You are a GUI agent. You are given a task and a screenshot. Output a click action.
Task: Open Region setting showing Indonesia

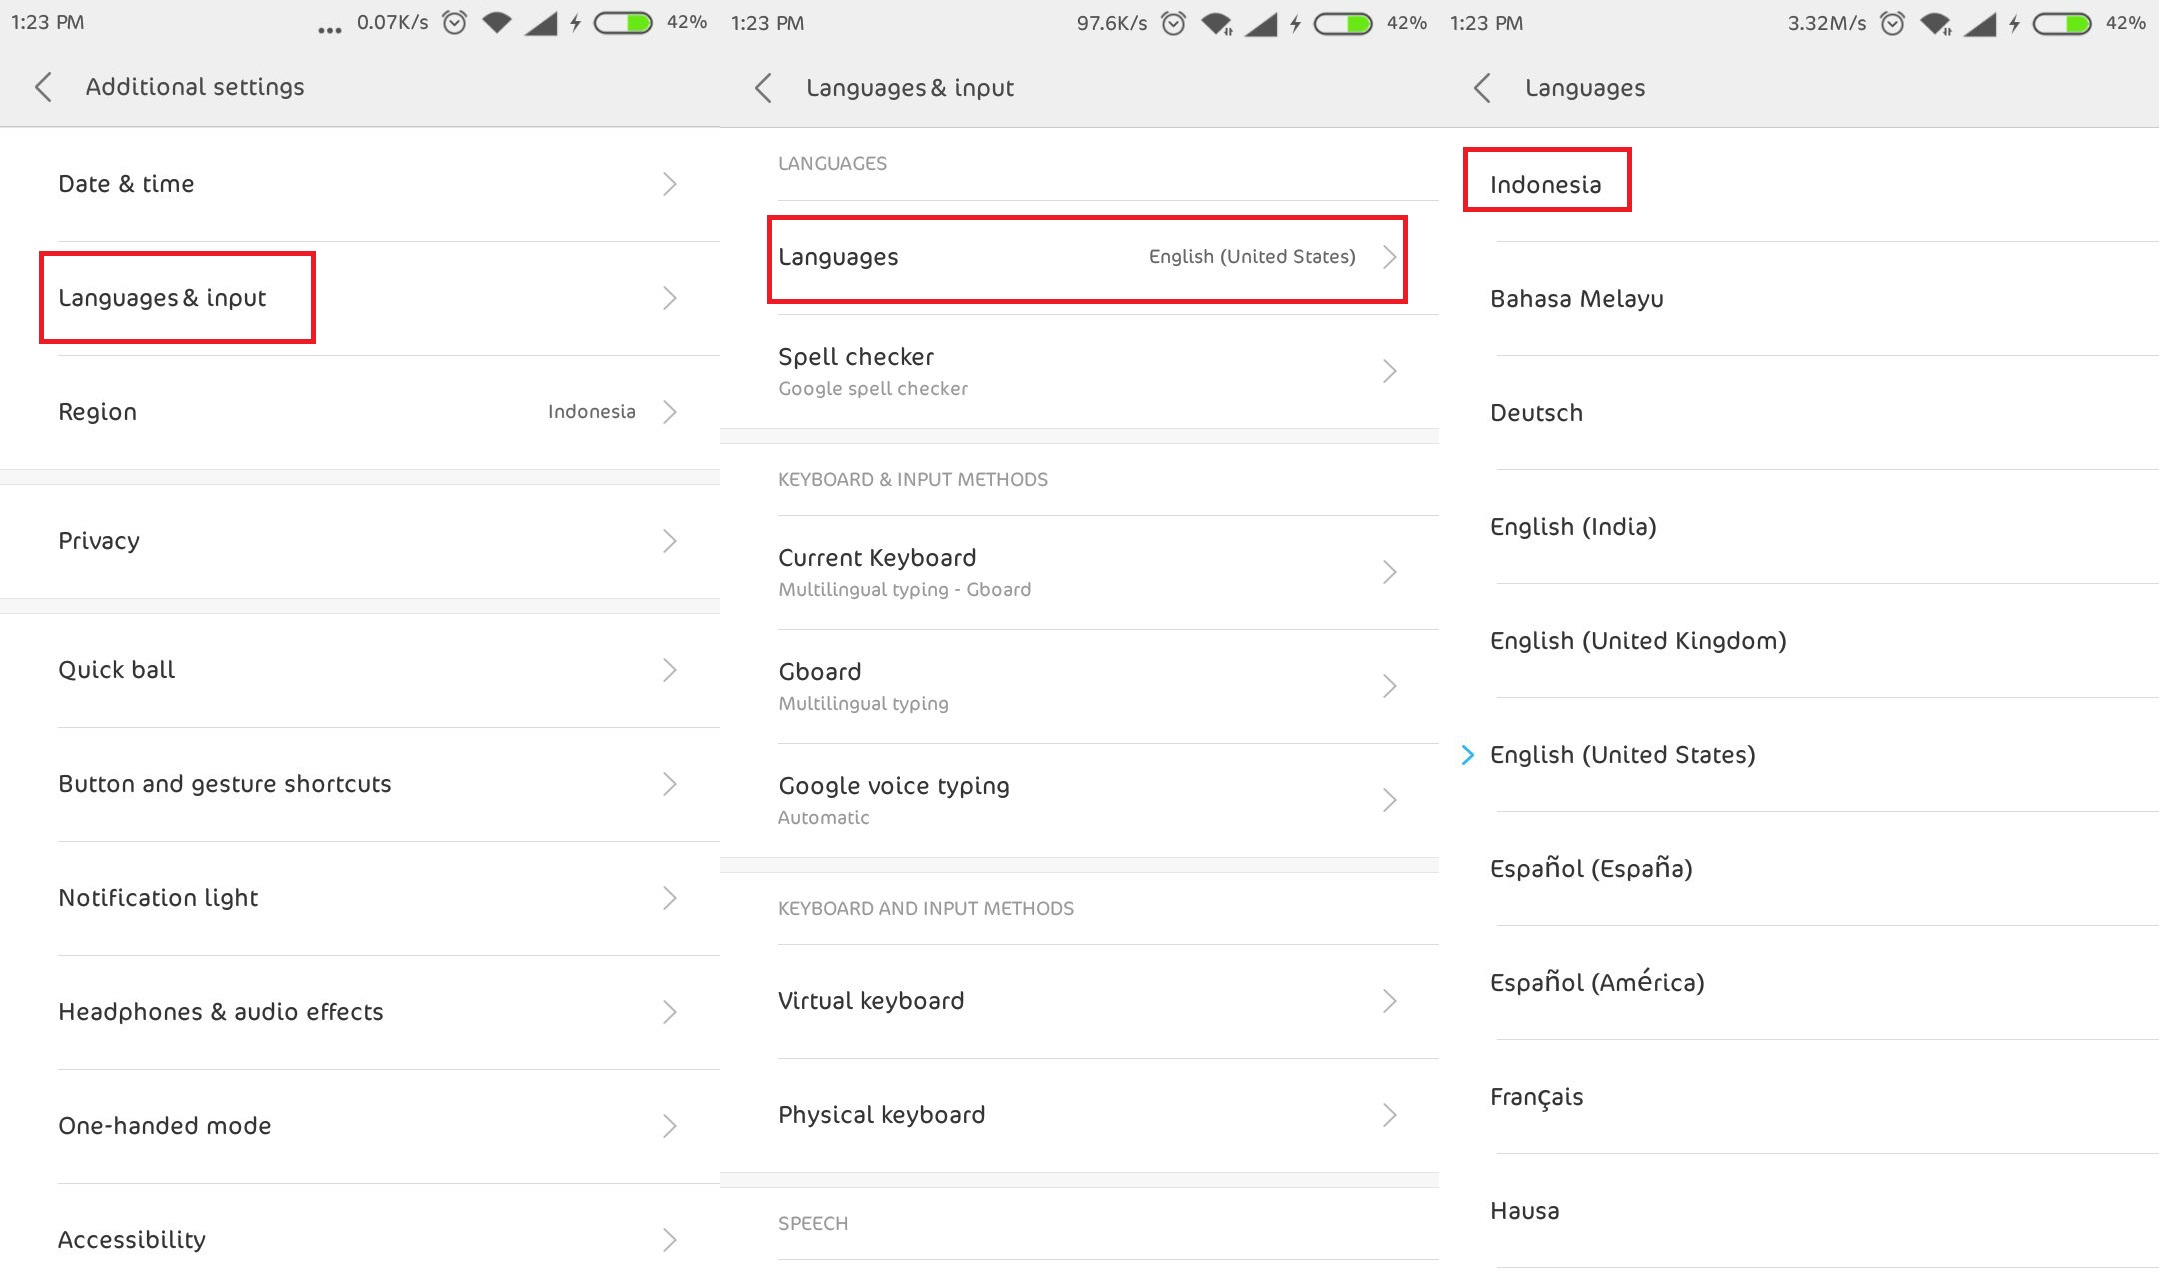[360, 412]
